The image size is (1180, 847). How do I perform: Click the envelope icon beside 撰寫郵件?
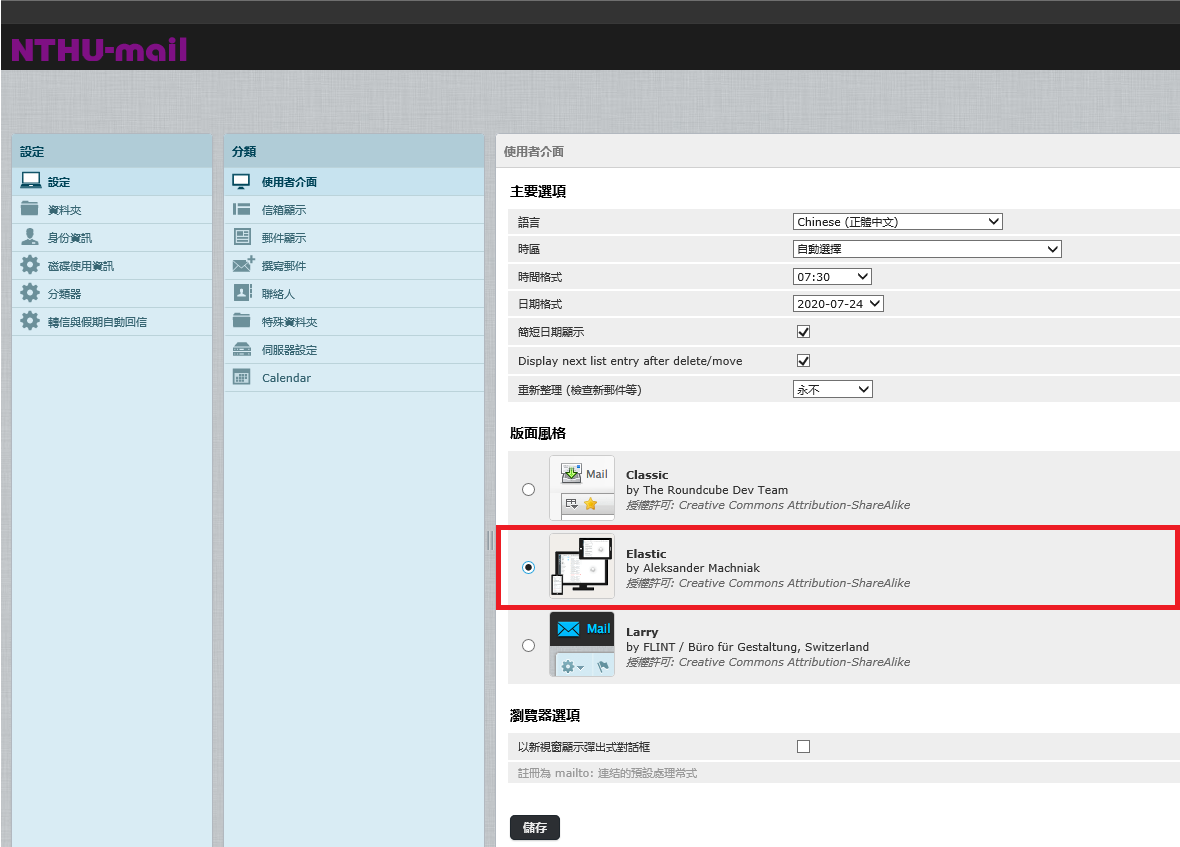click(x=243, y=265)
